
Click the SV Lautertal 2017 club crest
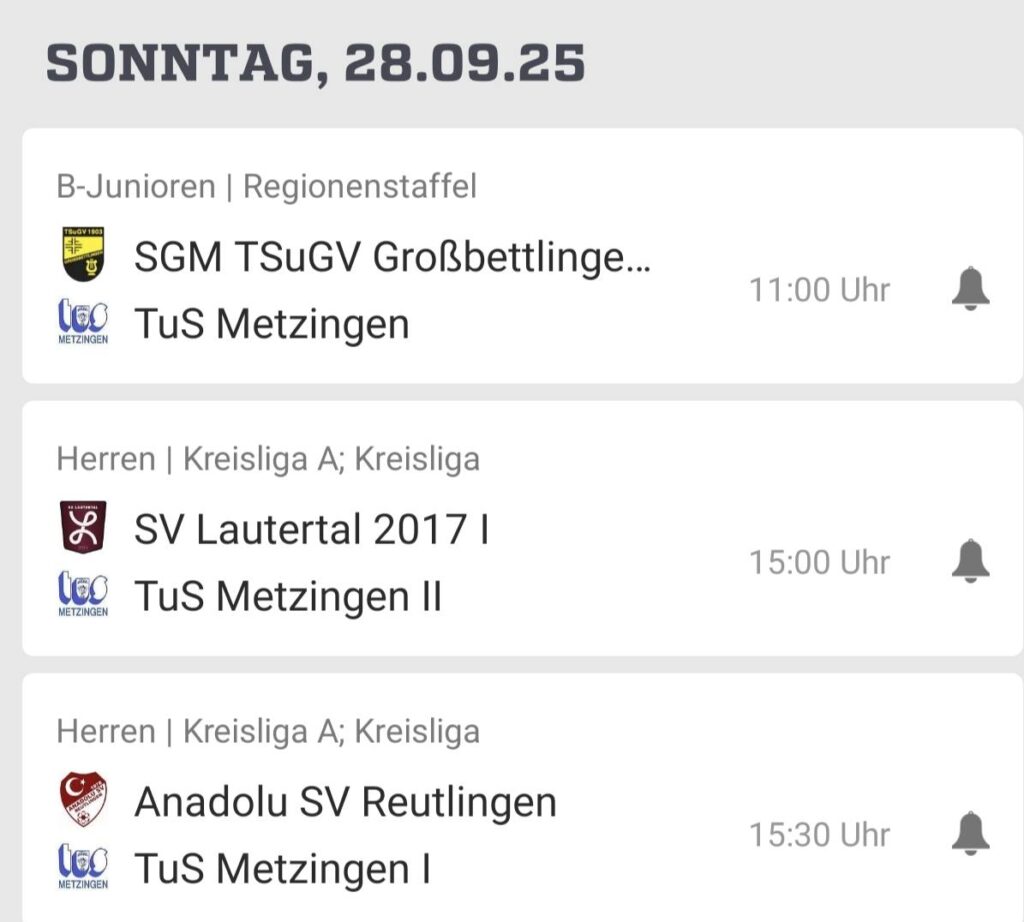pyautogui.click(x=83, y=527)
